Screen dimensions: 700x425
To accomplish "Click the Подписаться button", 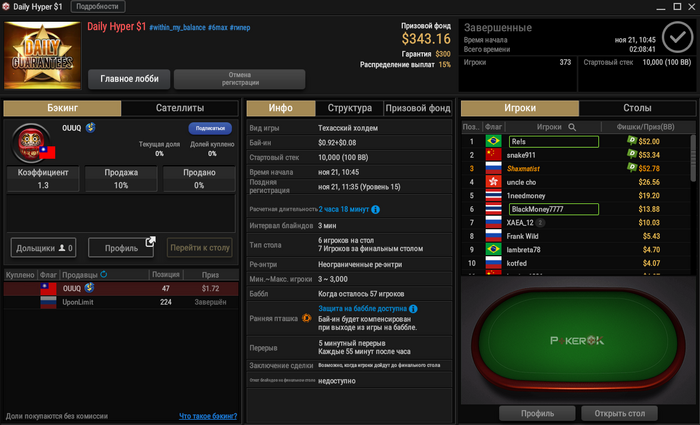I will pyautogui.click(x=210, y=128).
